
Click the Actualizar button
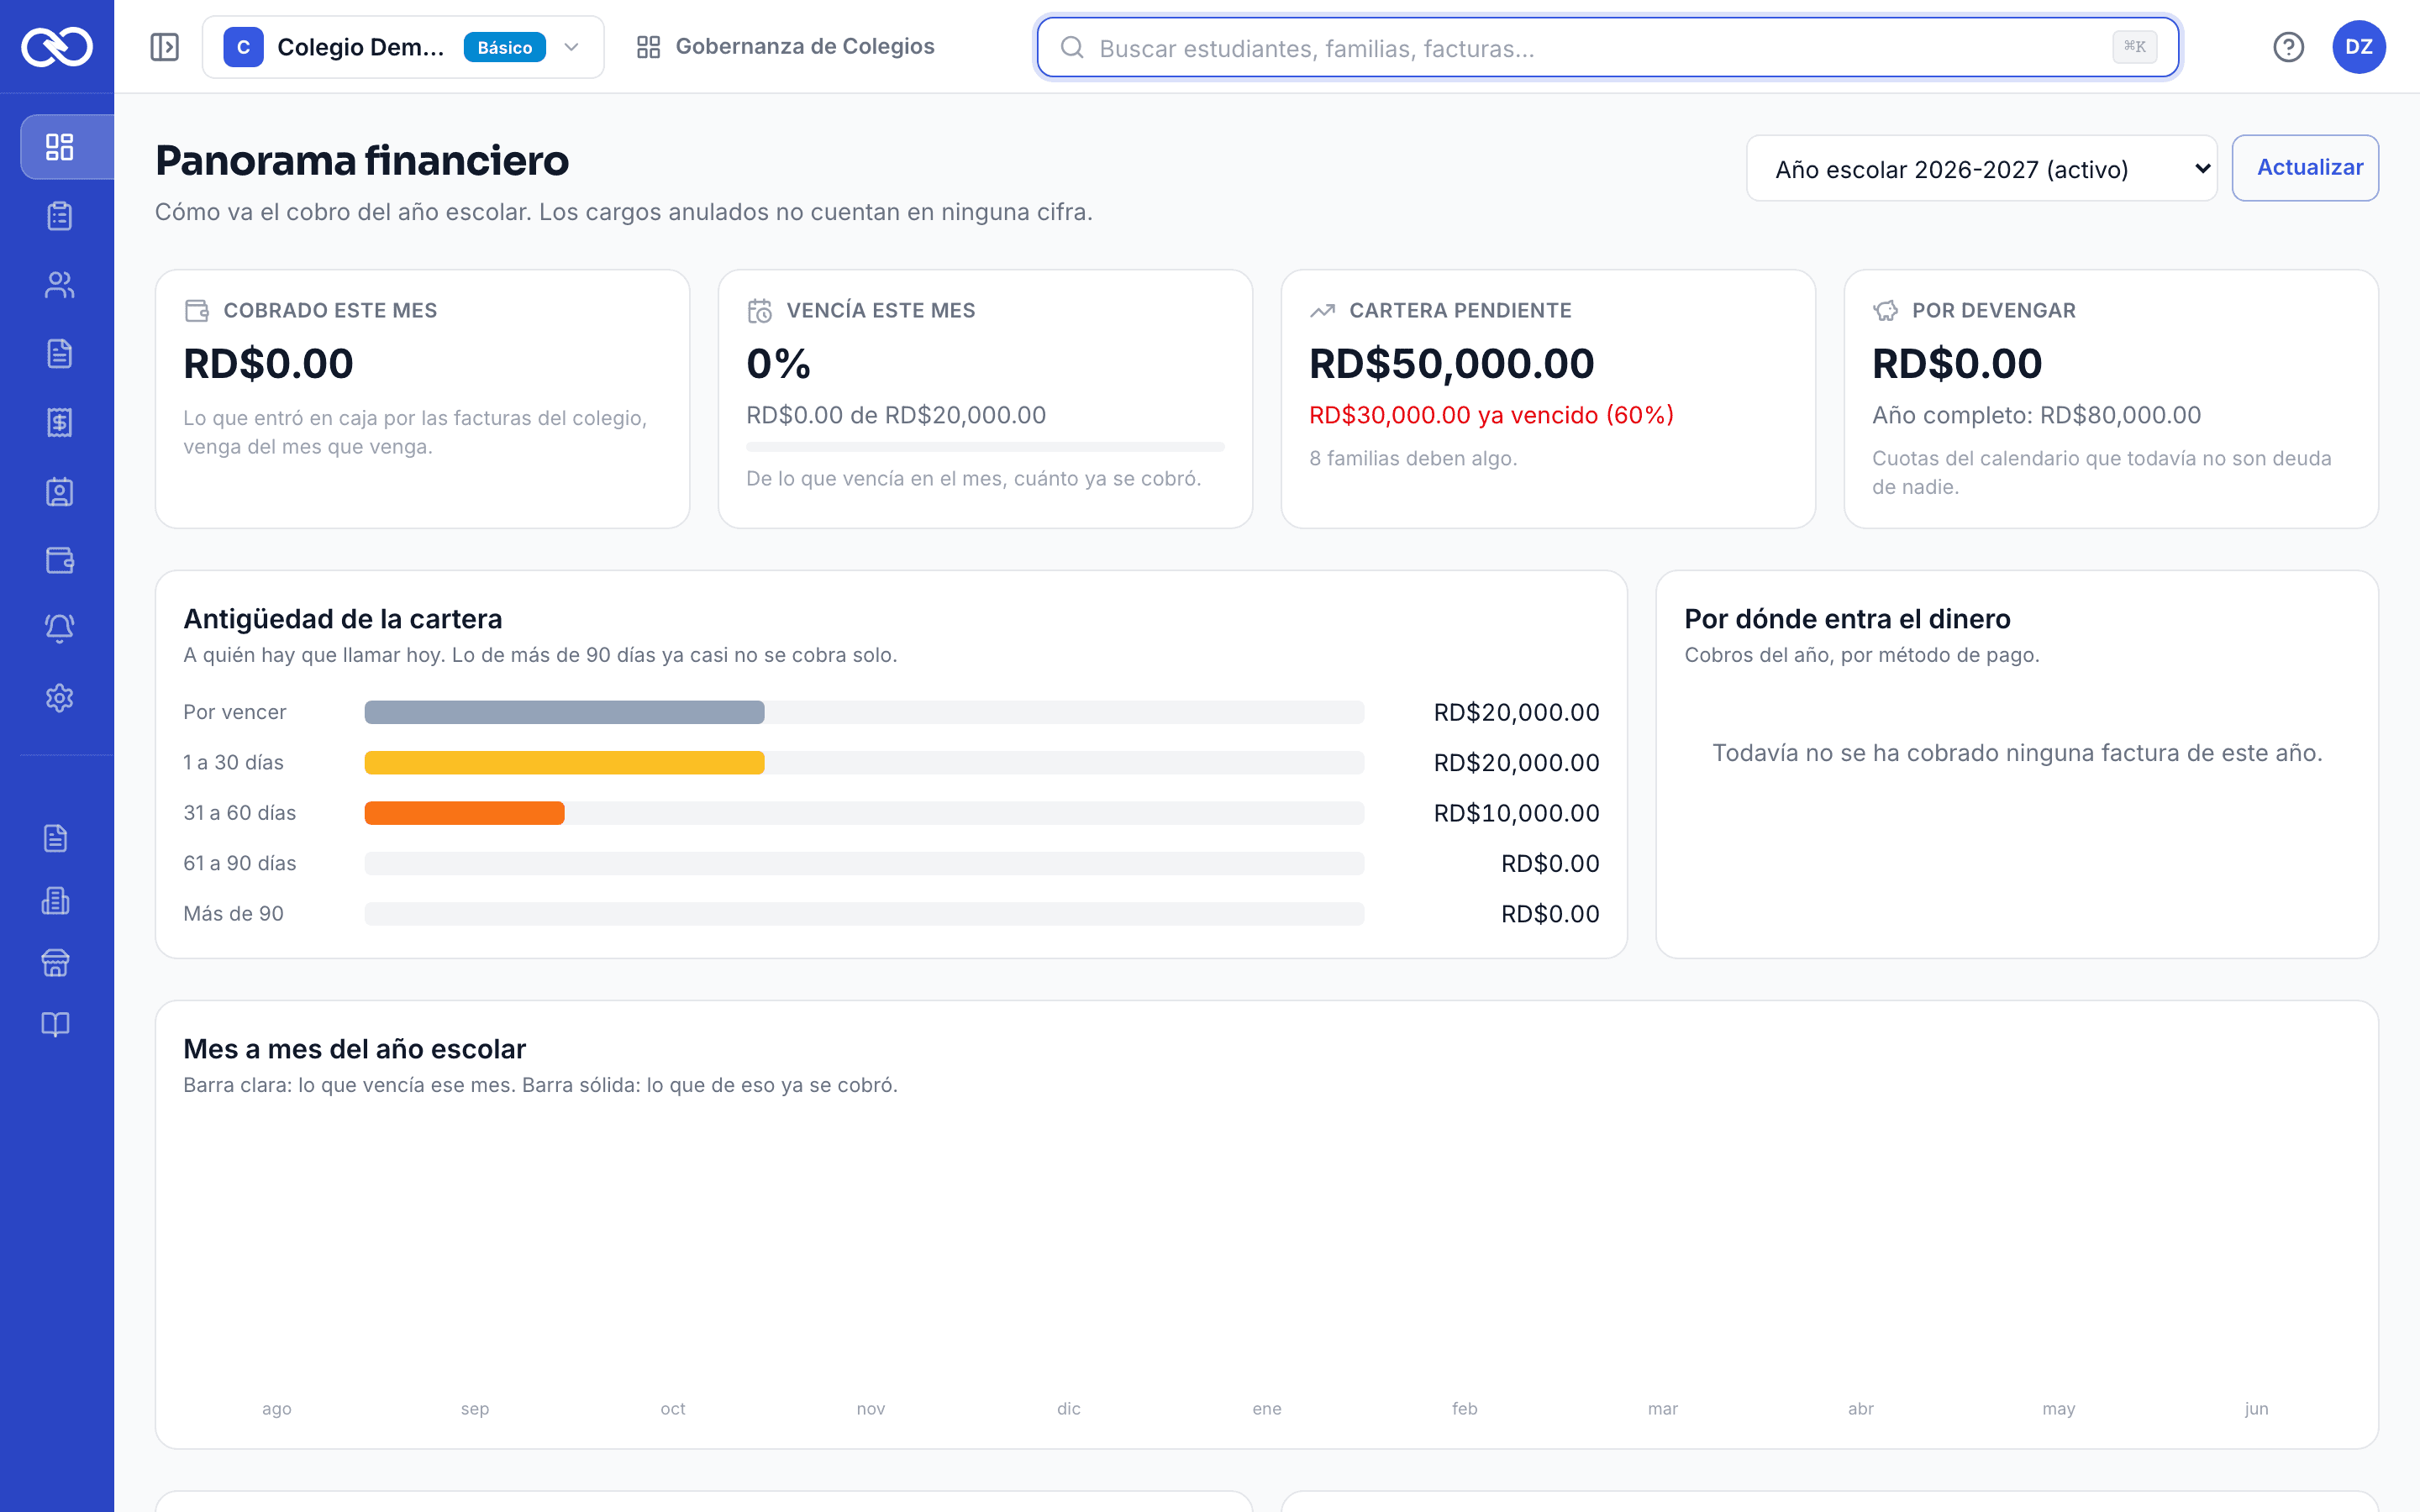pyautogui.click(x=2305, y=168)
